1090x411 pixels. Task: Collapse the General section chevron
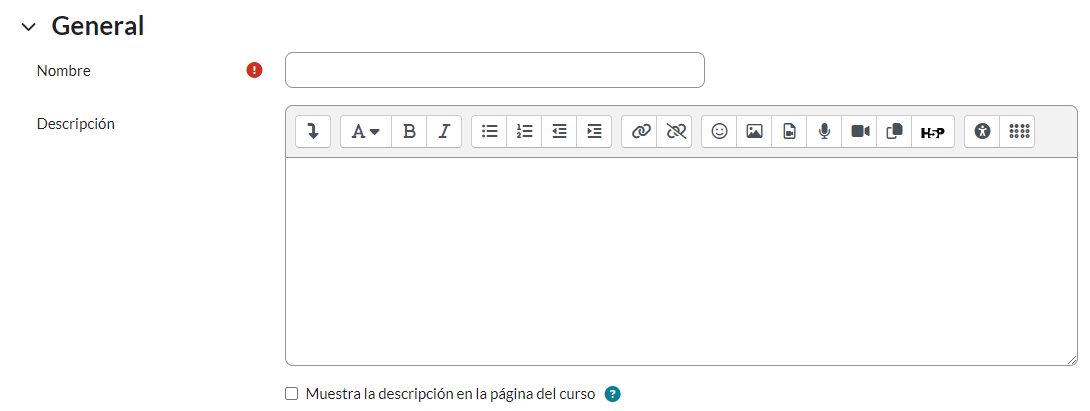[28, 27]
